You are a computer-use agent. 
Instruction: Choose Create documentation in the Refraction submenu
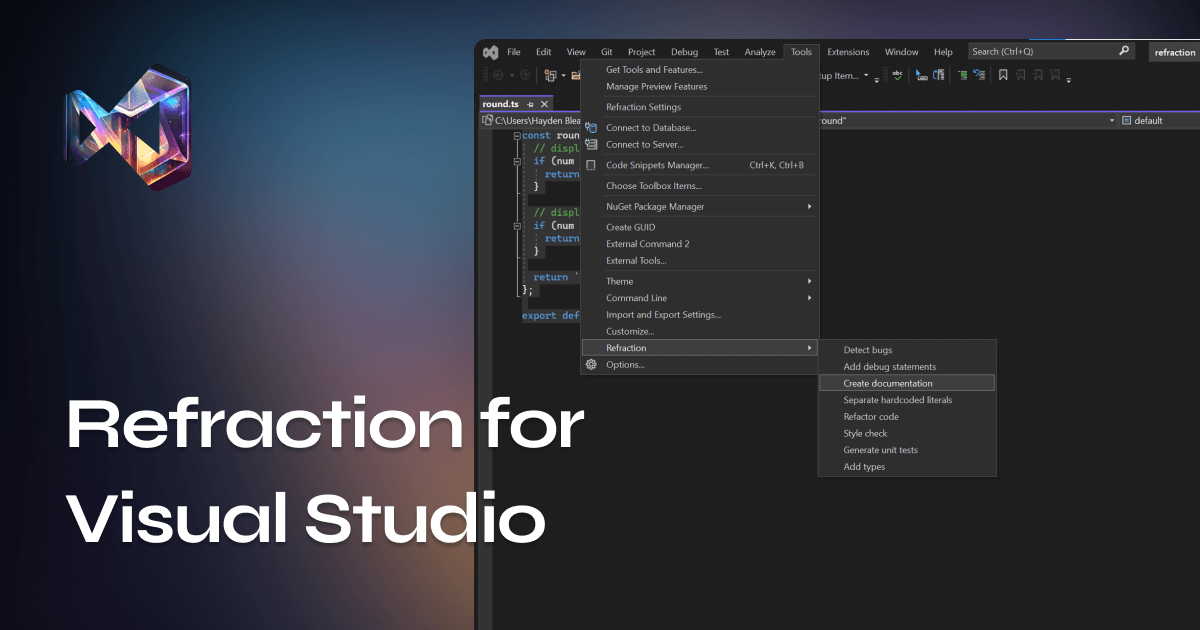tap(889, 383)
